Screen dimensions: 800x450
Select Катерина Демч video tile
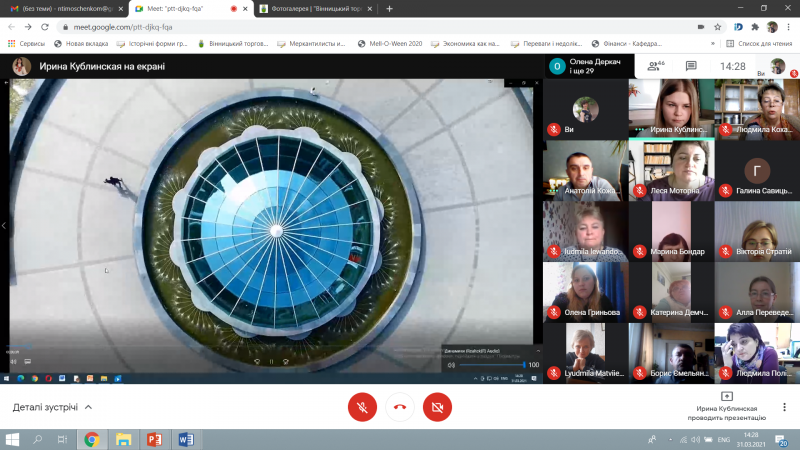click(671, 292)
